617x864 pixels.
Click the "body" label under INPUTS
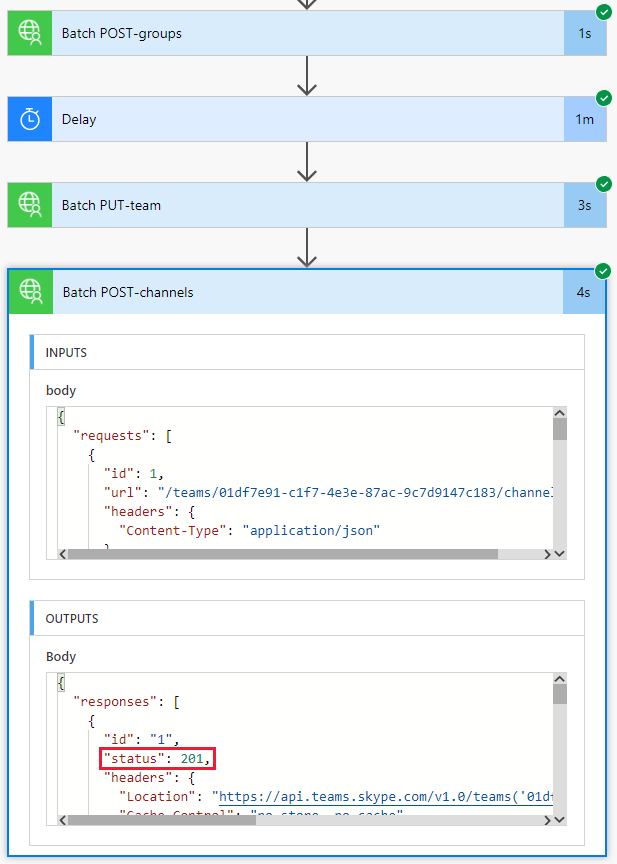tap(61, 391)
